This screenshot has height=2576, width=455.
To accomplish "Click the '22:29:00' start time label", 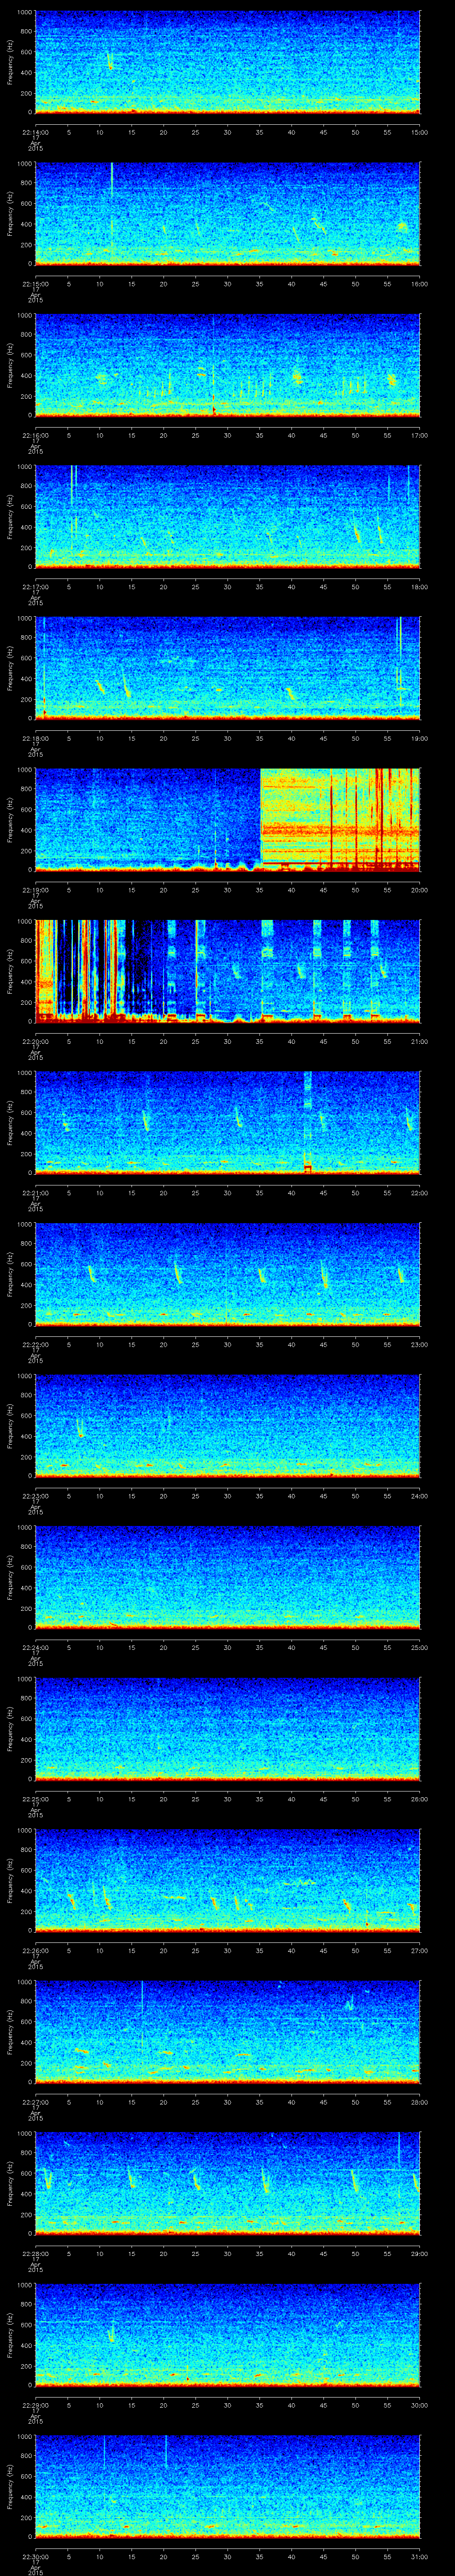I will (x=35, y=2405).
